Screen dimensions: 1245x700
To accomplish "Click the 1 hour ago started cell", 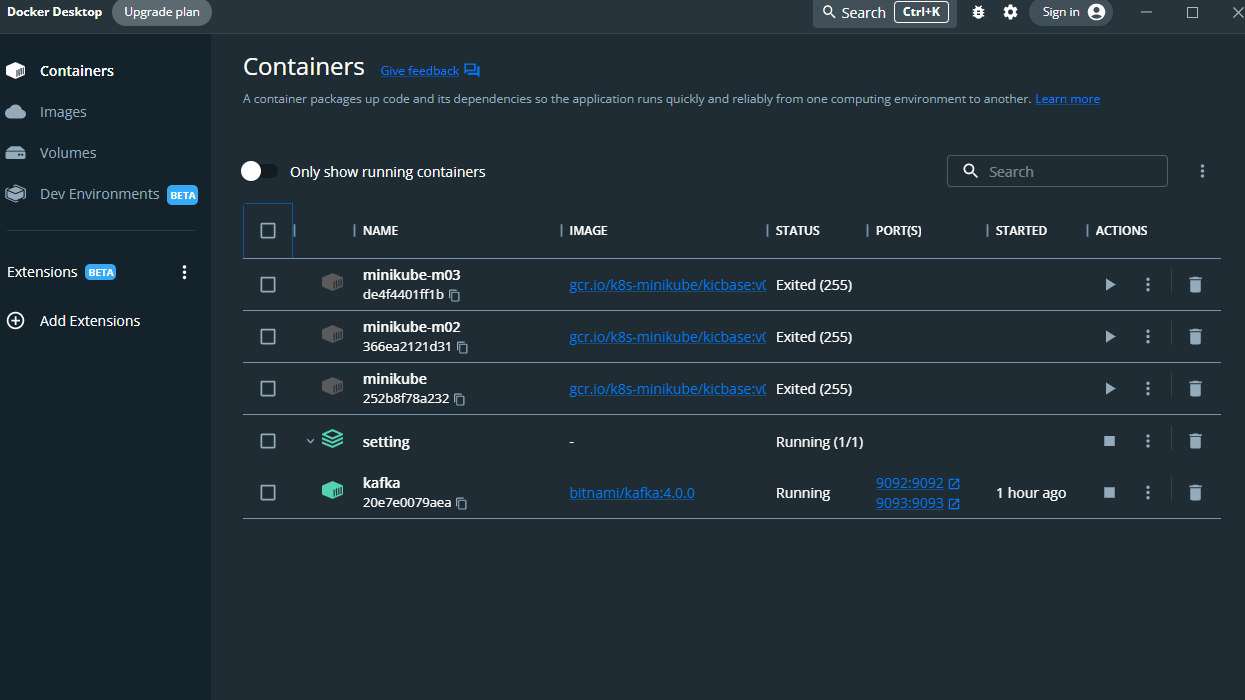I will coord(1031,493).
